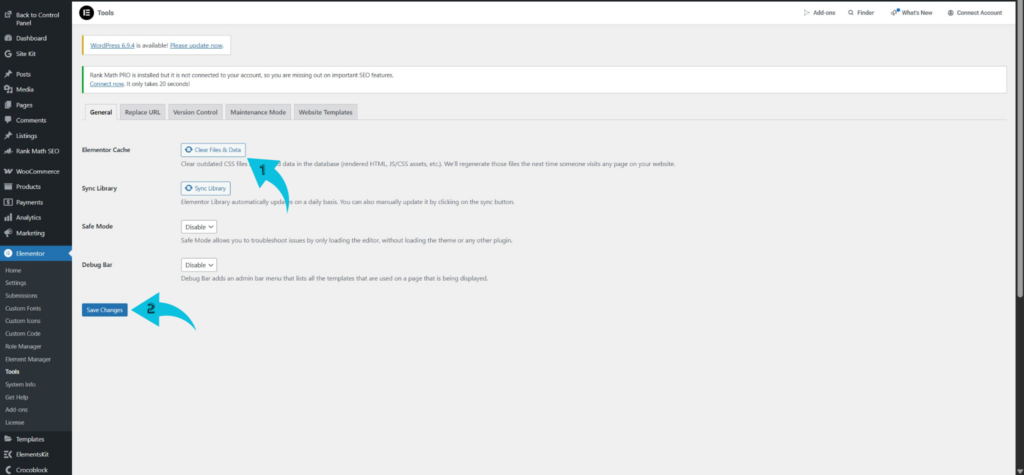Open Role Manager submenu item
1024x475 pixels.
tap(23, 346)
